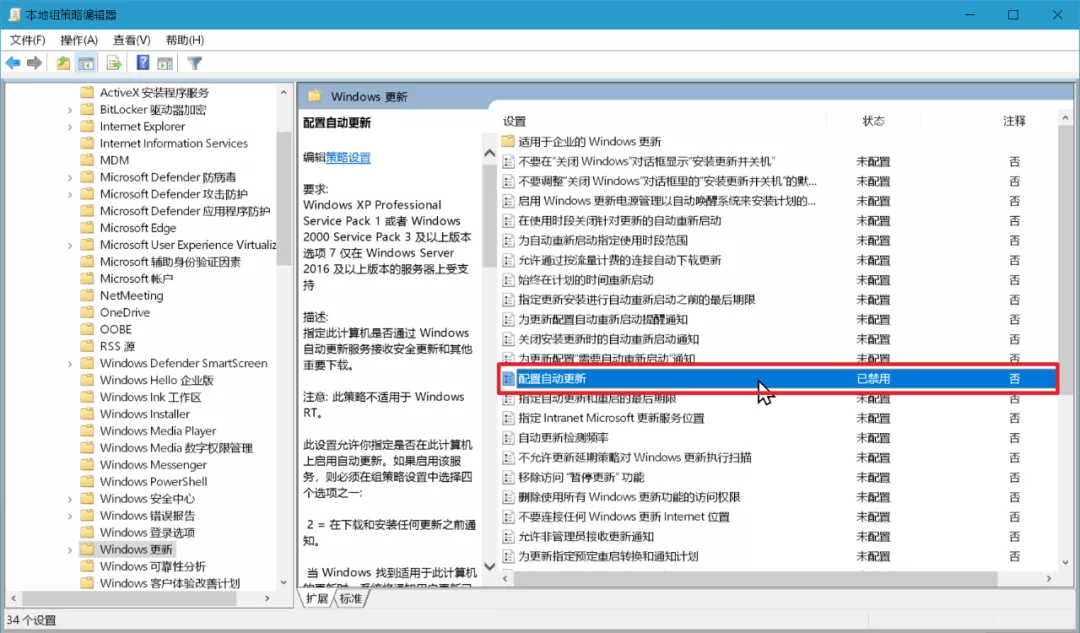Select ActiveX 安装程序服务 tree item
1080x633 pixels.
[154, 93]
